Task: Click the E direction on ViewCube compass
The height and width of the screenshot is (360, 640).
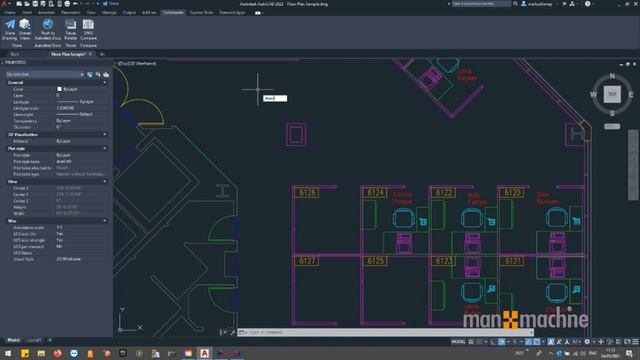Action: 631,94
